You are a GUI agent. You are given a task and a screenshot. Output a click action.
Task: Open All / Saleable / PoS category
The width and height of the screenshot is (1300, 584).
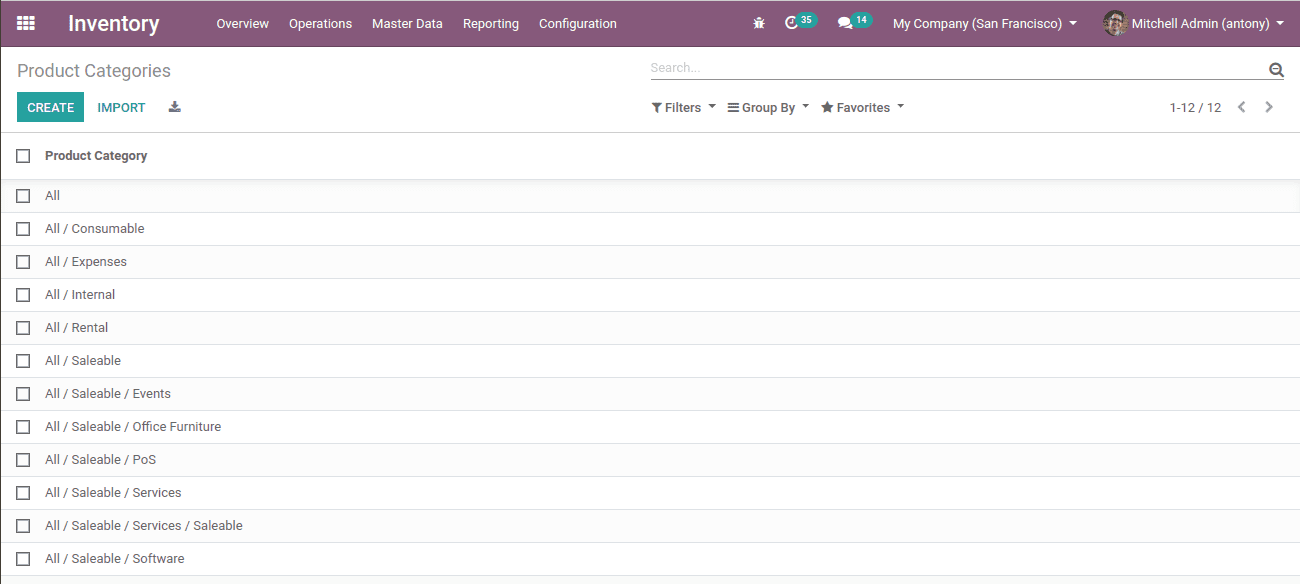point(650,460)
